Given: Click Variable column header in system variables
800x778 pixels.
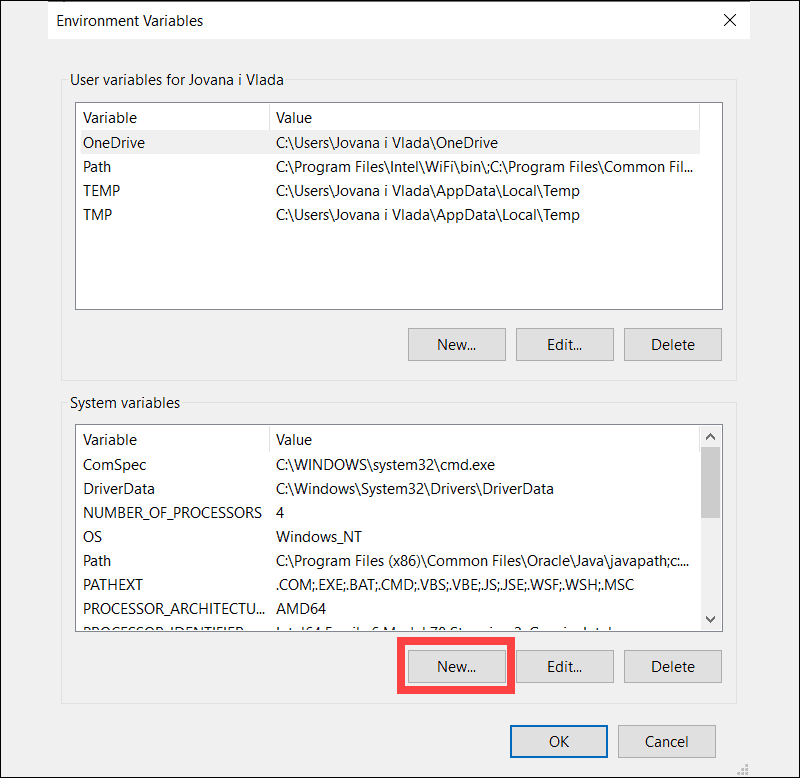Looking at the screenshot, I should click(x=174, y=440).
